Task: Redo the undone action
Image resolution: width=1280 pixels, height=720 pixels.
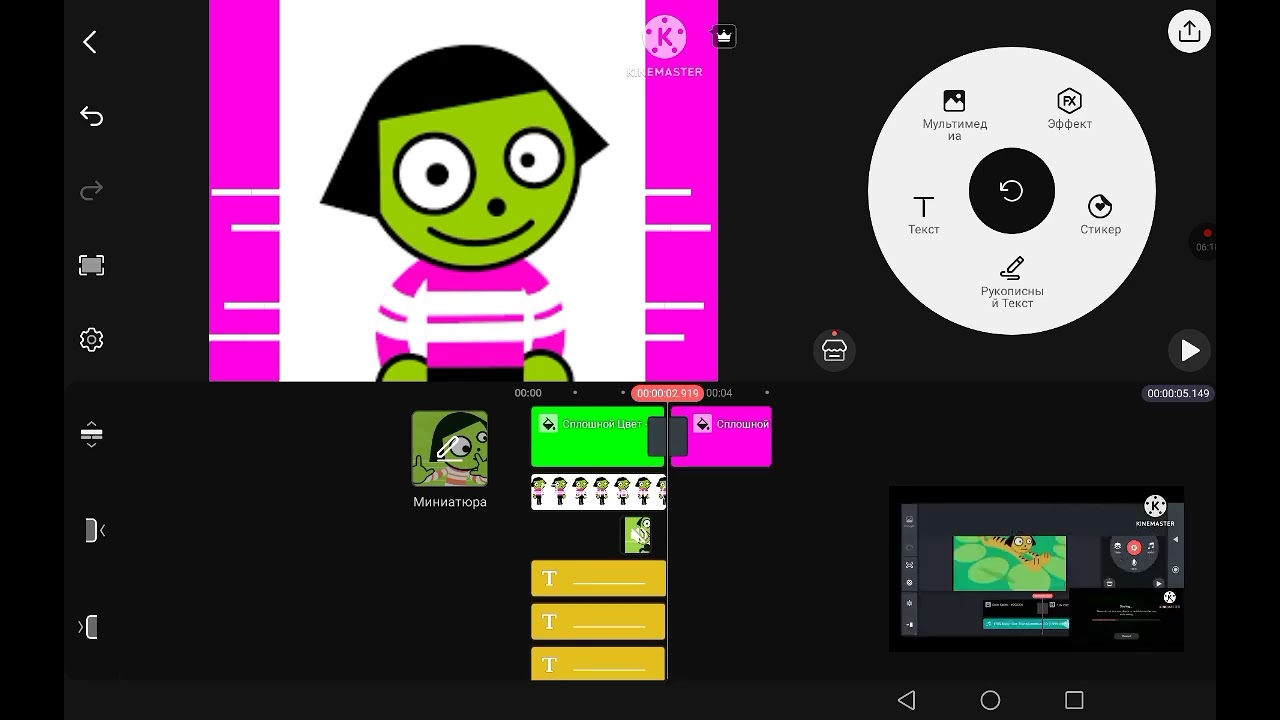Action: 91,191
